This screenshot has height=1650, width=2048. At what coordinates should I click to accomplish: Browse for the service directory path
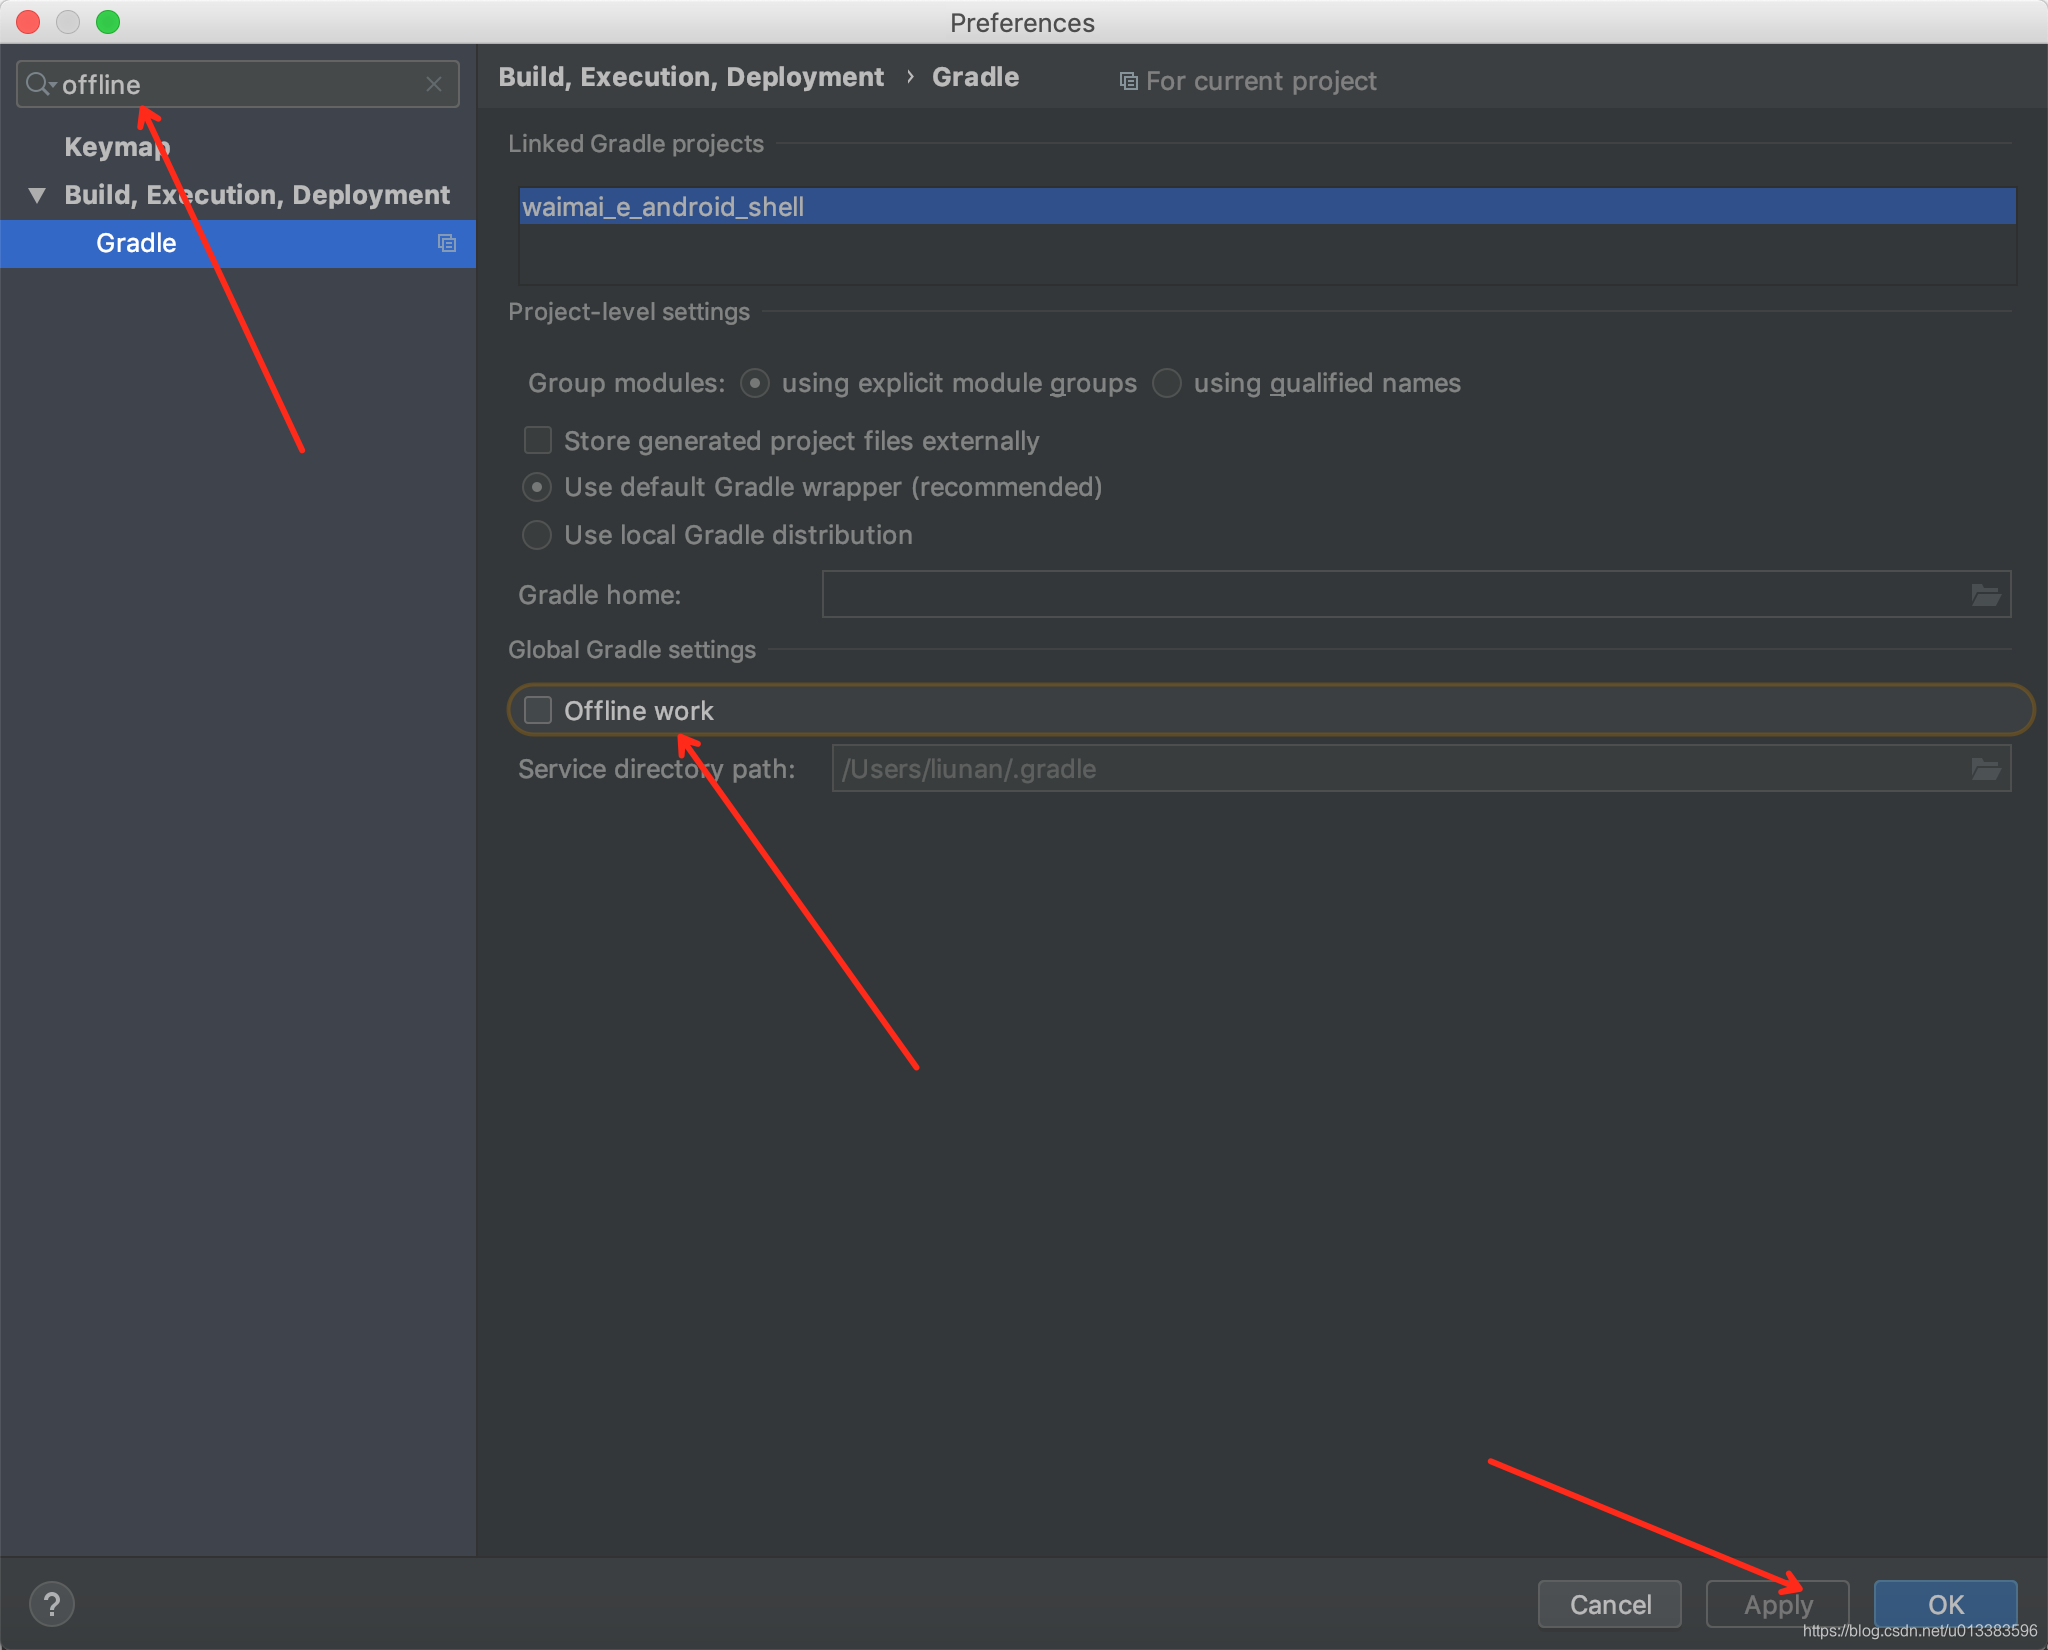1986,768
